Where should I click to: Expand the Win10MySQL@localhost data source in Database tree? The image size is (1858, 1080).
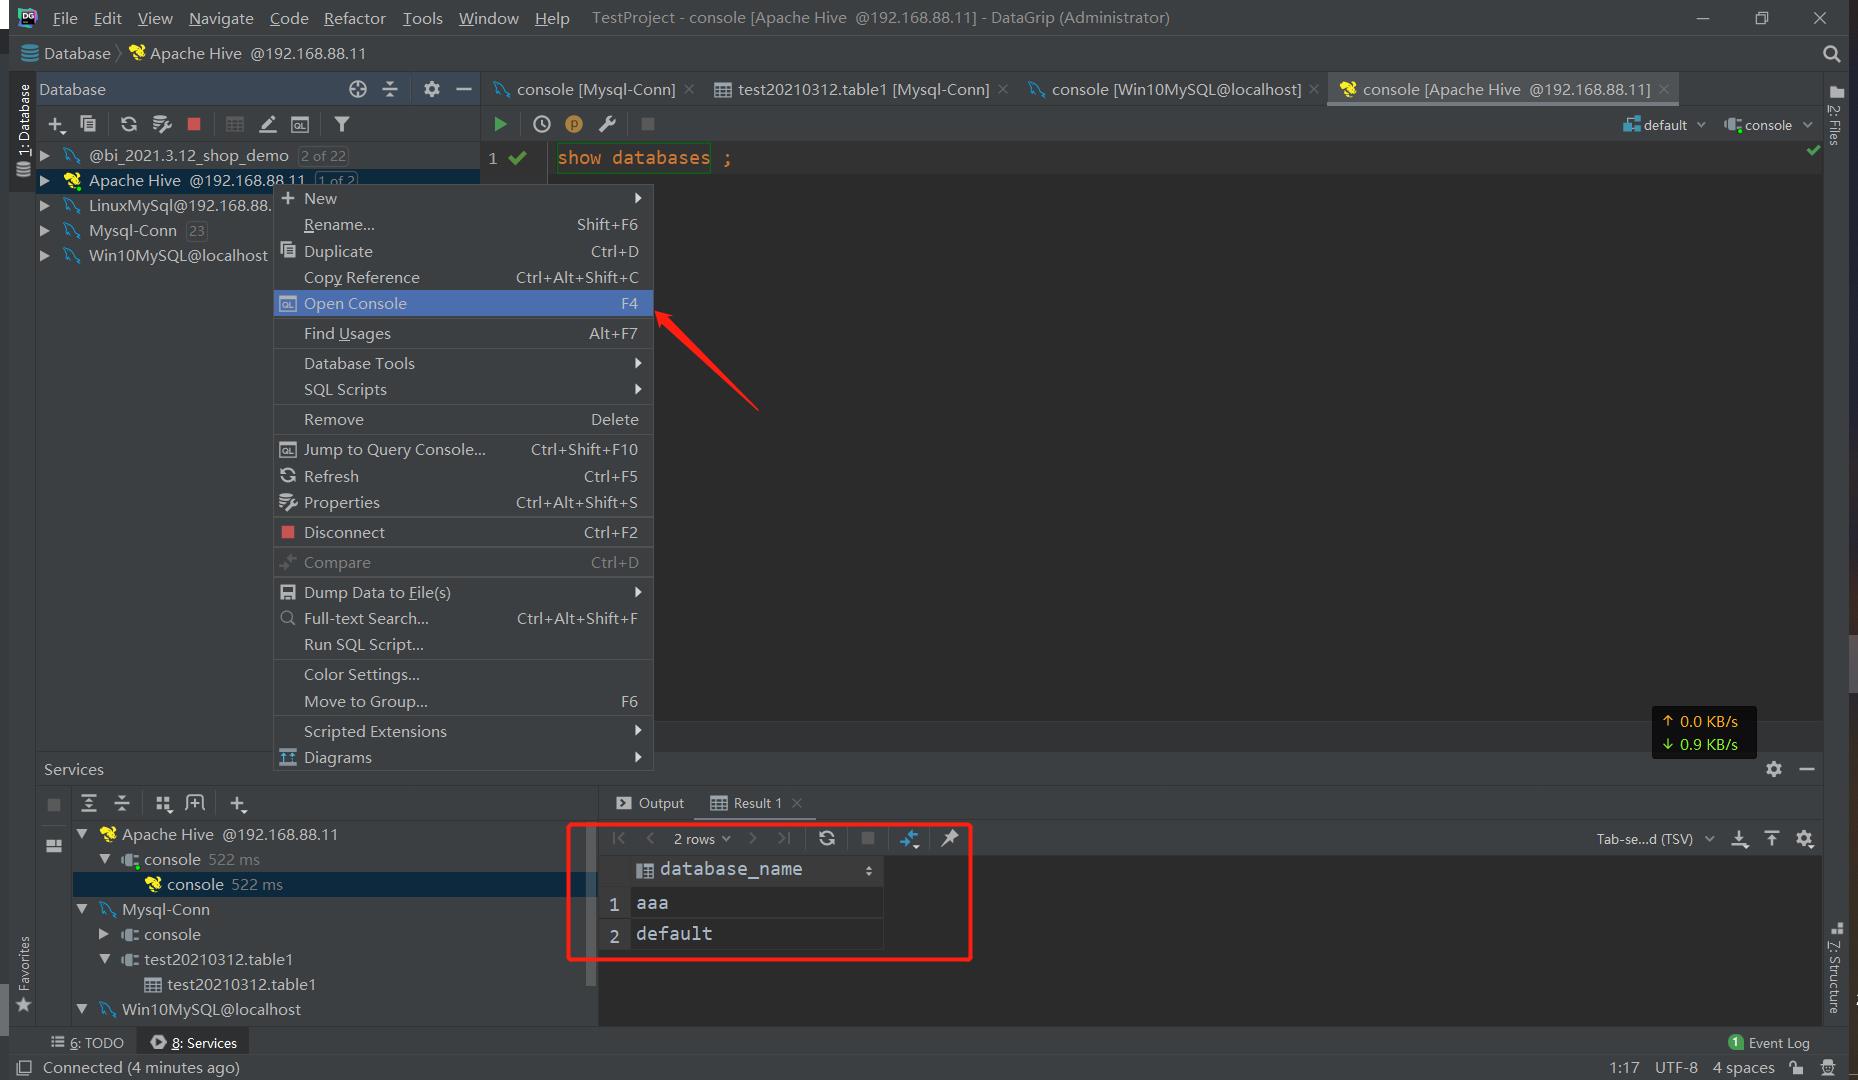(x=44, y=256)
